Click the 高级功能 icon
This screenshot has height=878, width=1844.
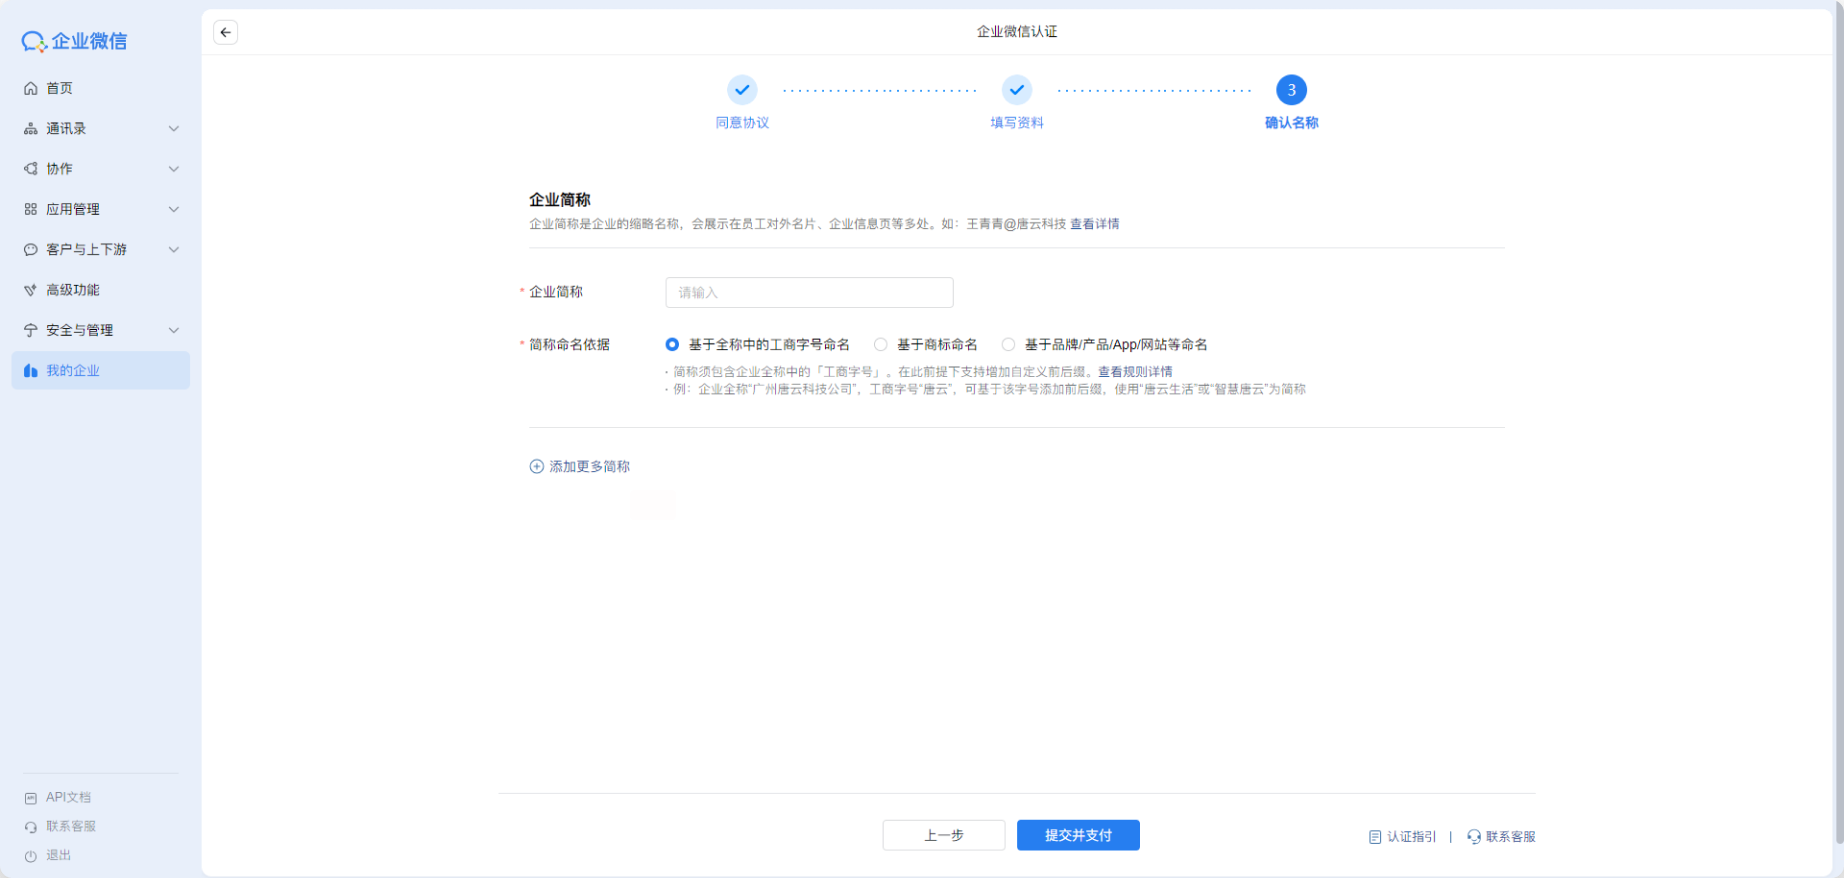pos(31,290)
